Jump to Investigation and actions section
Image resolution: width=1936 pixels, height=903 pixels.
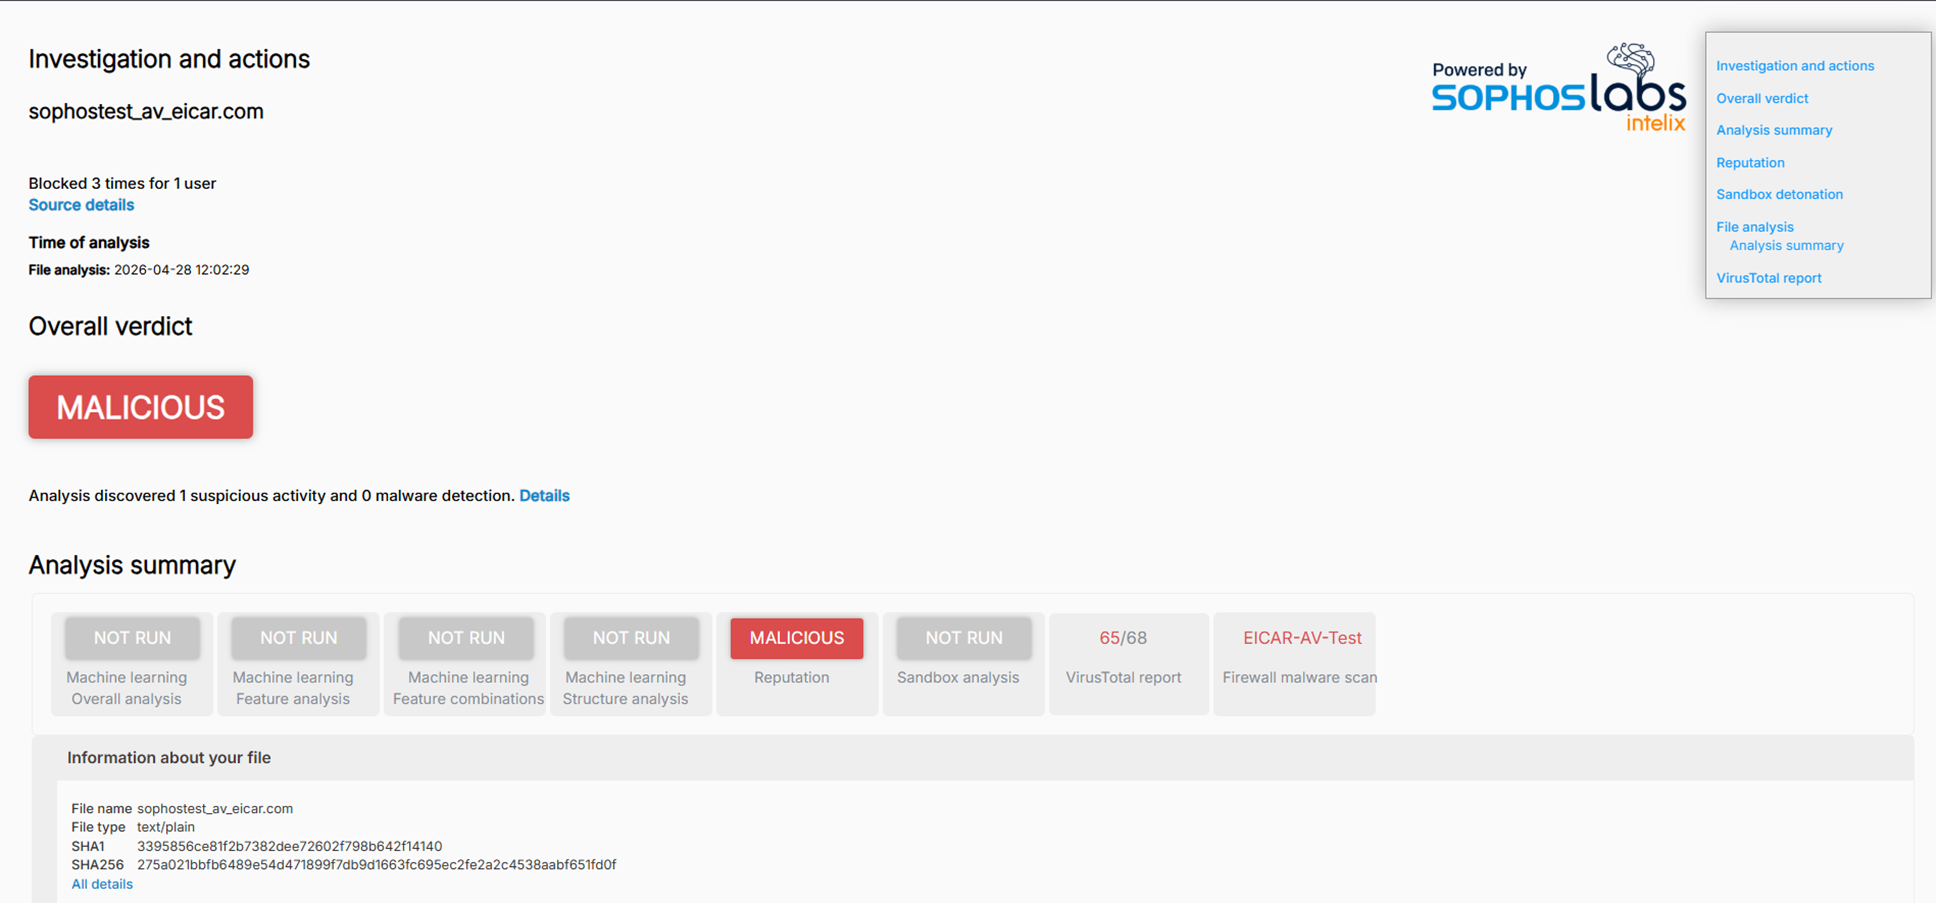tap(1795, 66)
